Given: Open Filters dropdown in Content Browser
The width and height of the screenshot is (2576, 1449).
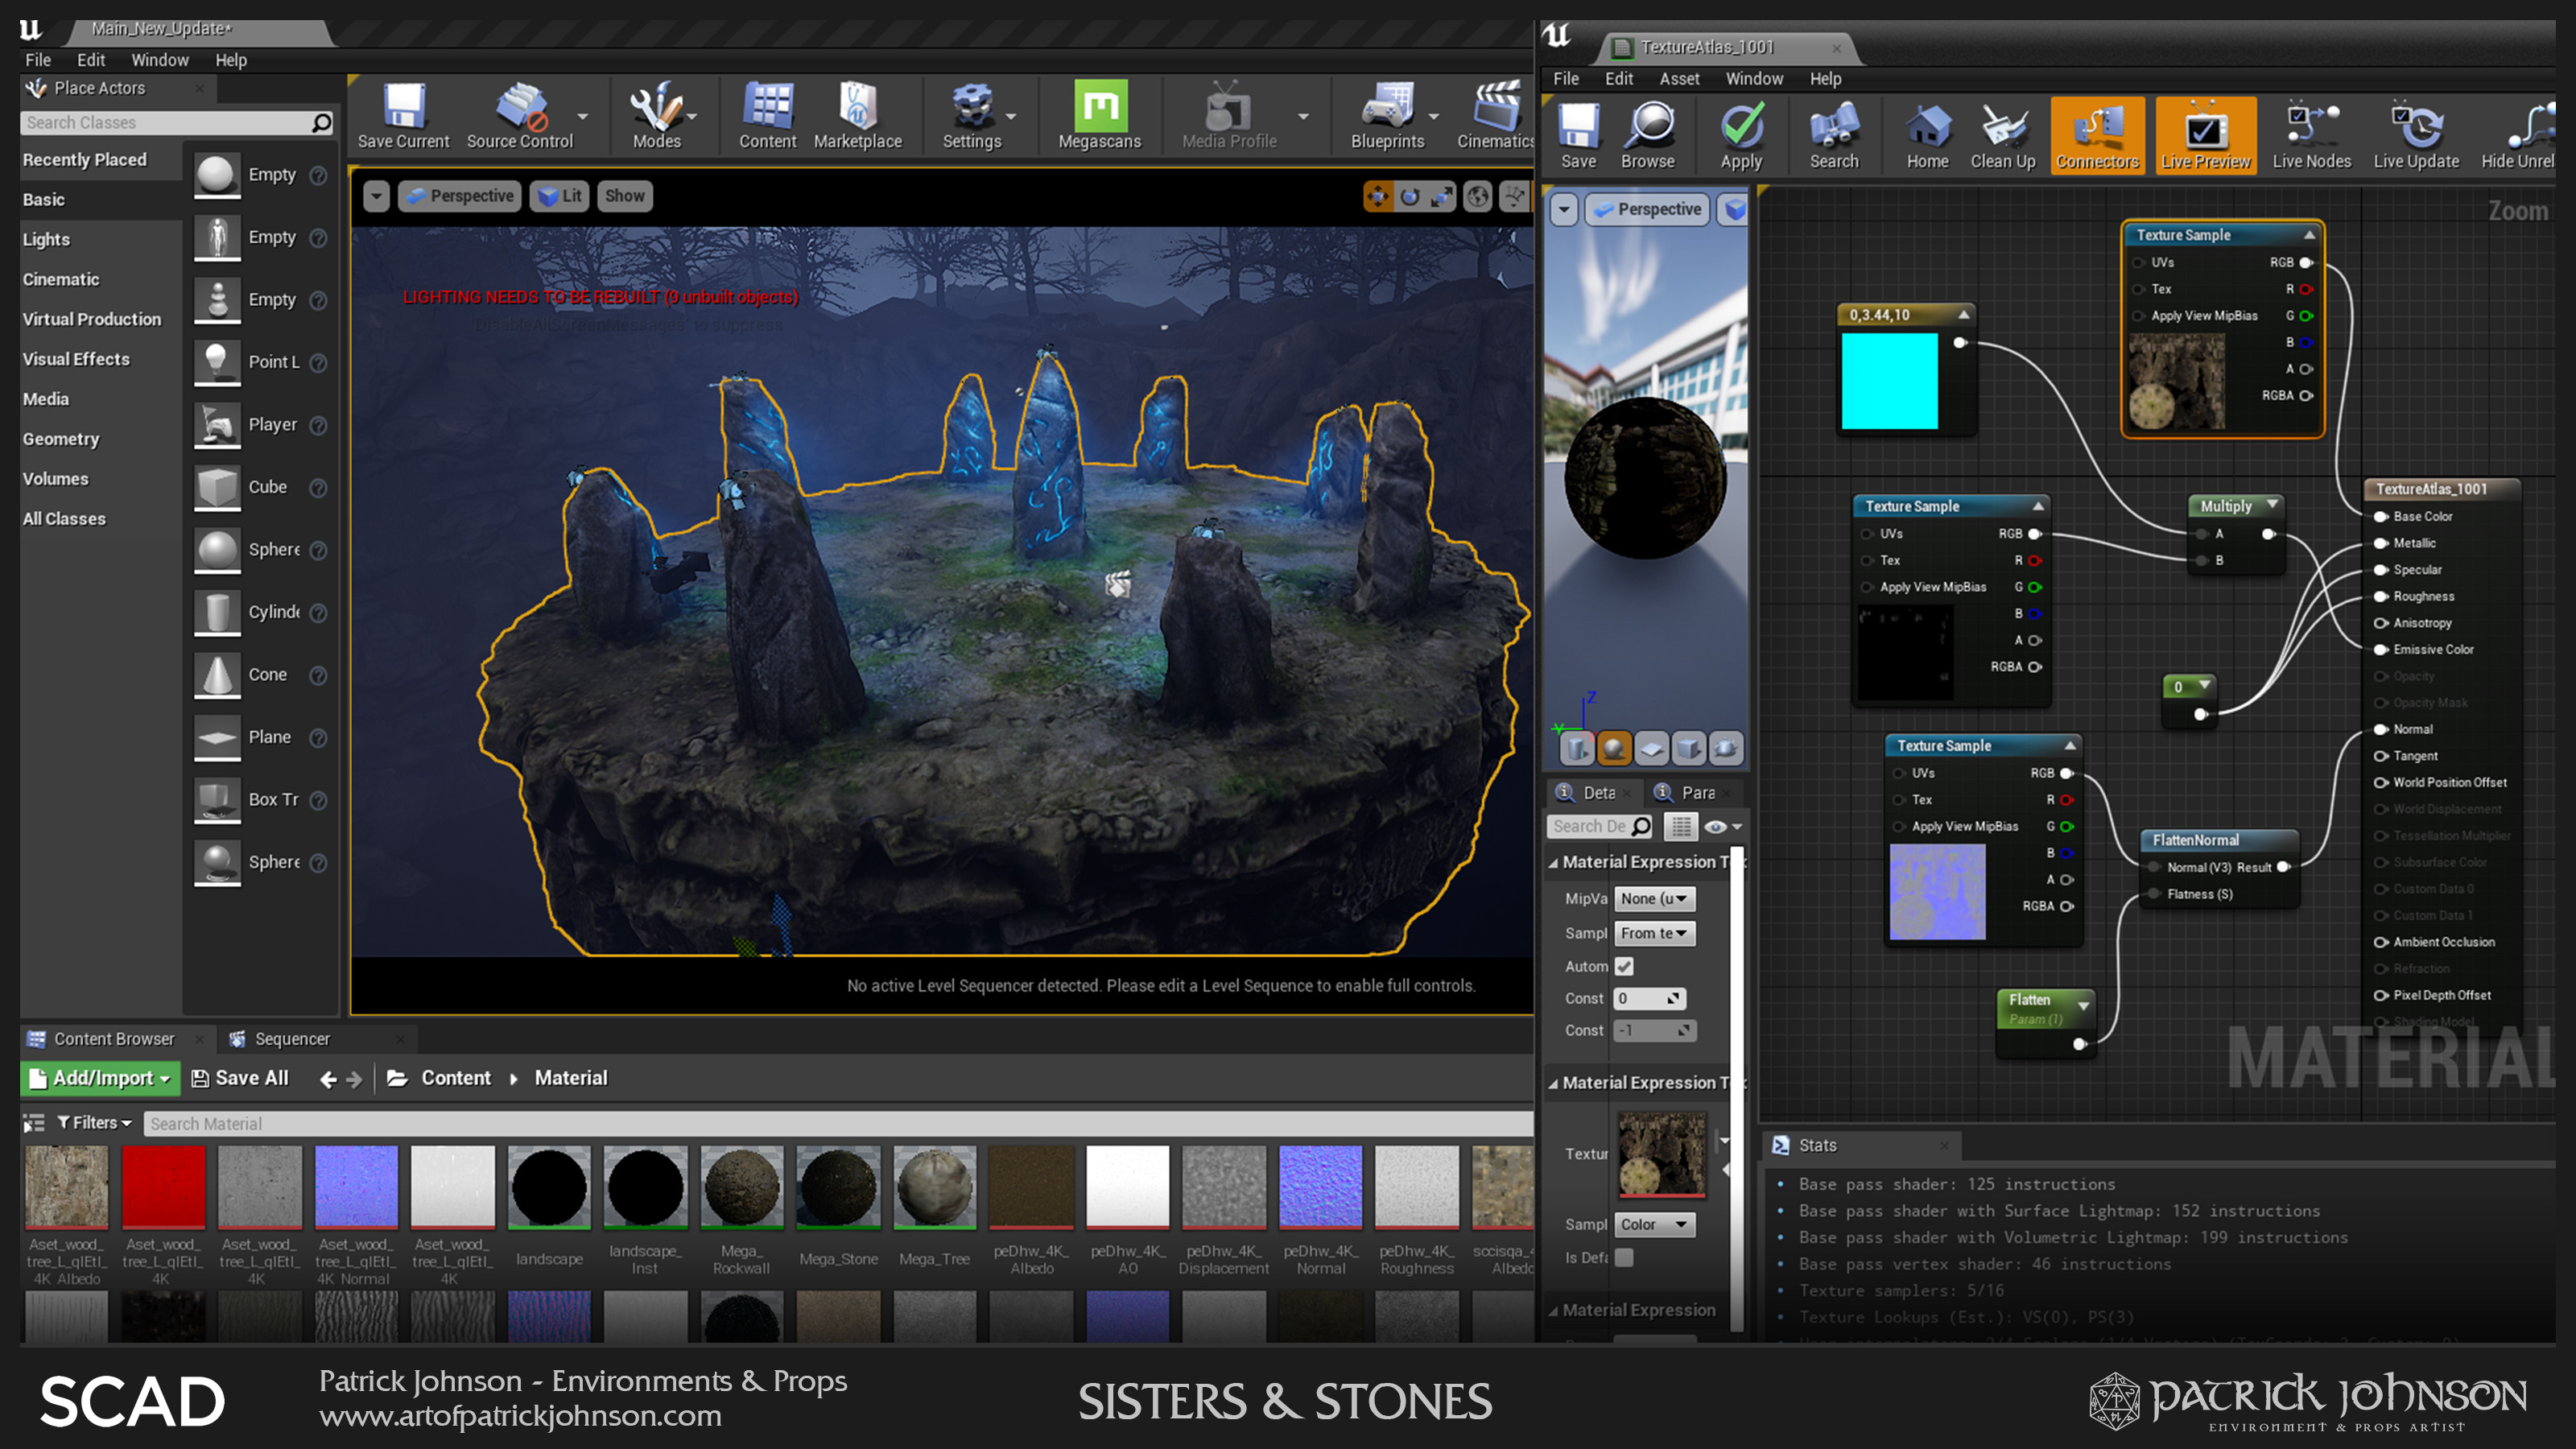Looking at the screenshot, I should pos(95,1123).
